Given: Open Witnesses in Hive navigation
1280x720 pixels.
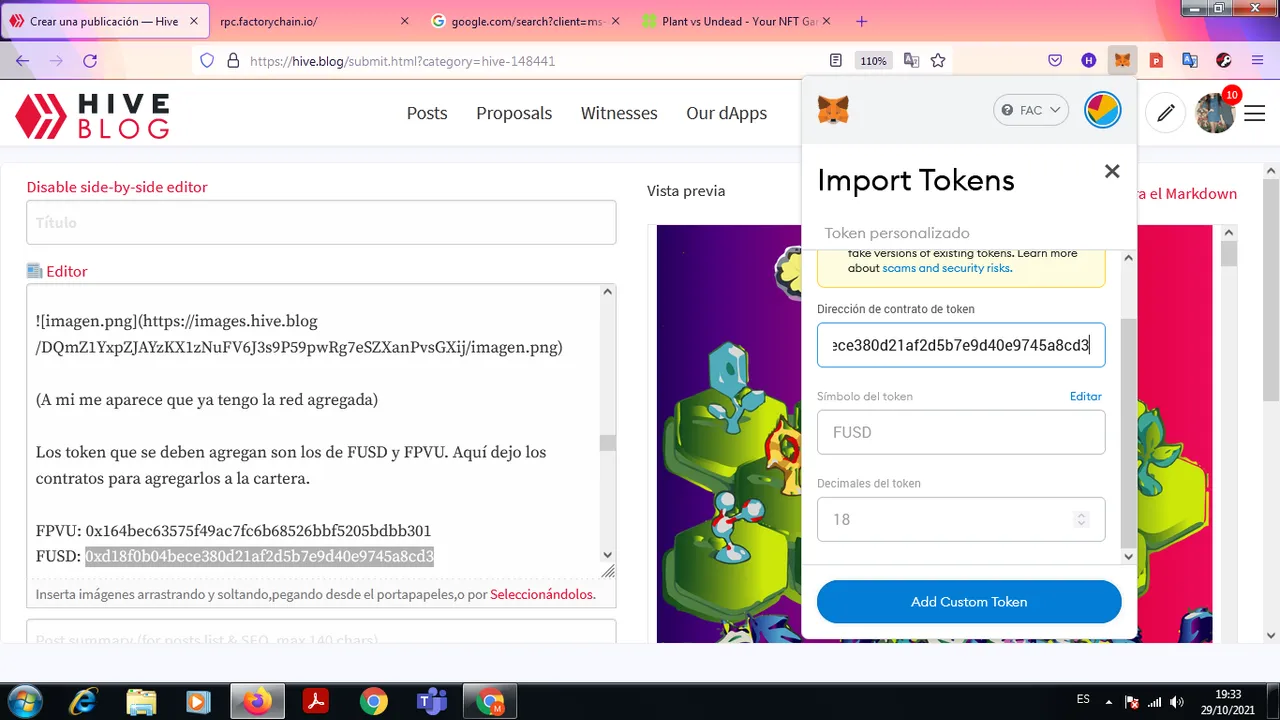Looking at the screenshot, I should pos(619,113).
